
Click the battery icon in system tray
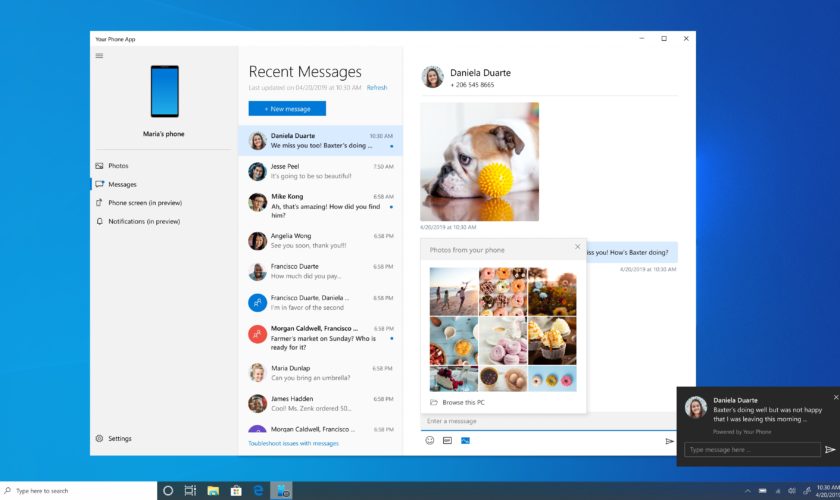click(x=762, y=491)
